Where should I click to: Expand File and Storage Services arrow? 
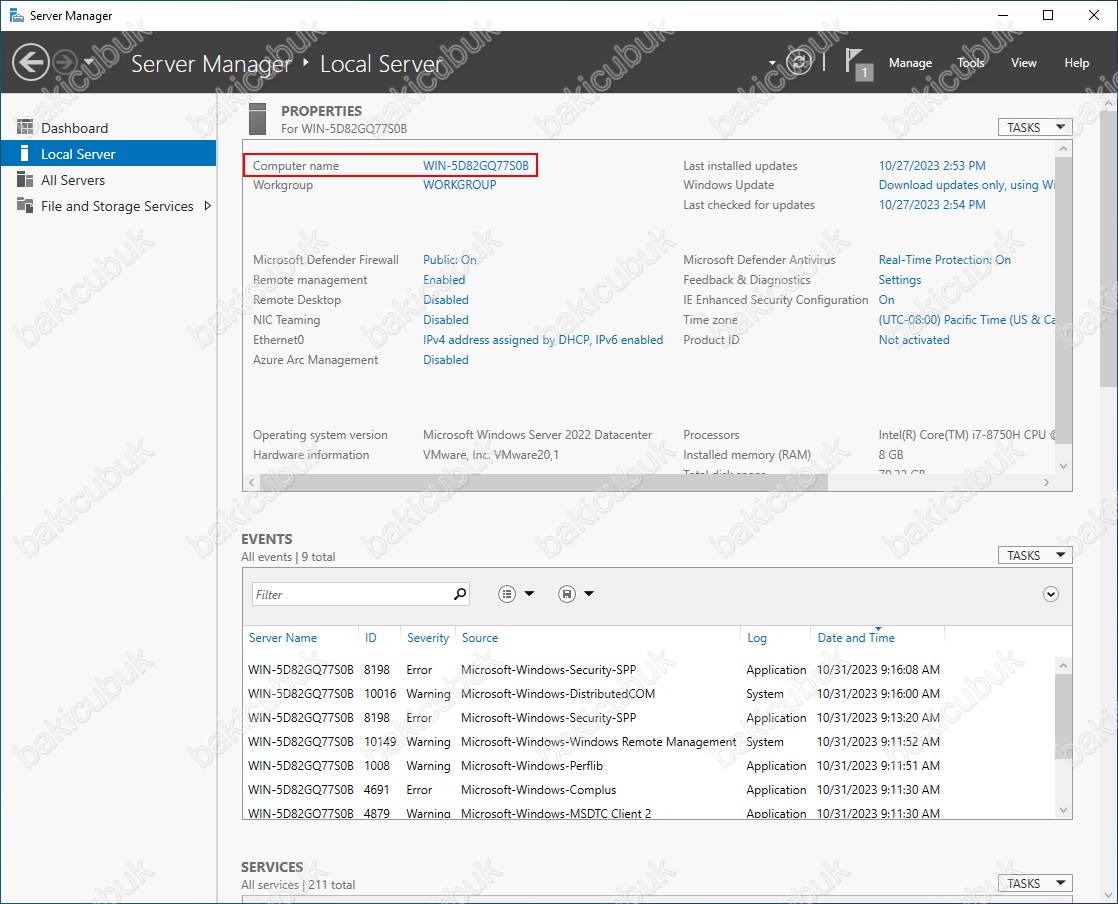point(207,206)
